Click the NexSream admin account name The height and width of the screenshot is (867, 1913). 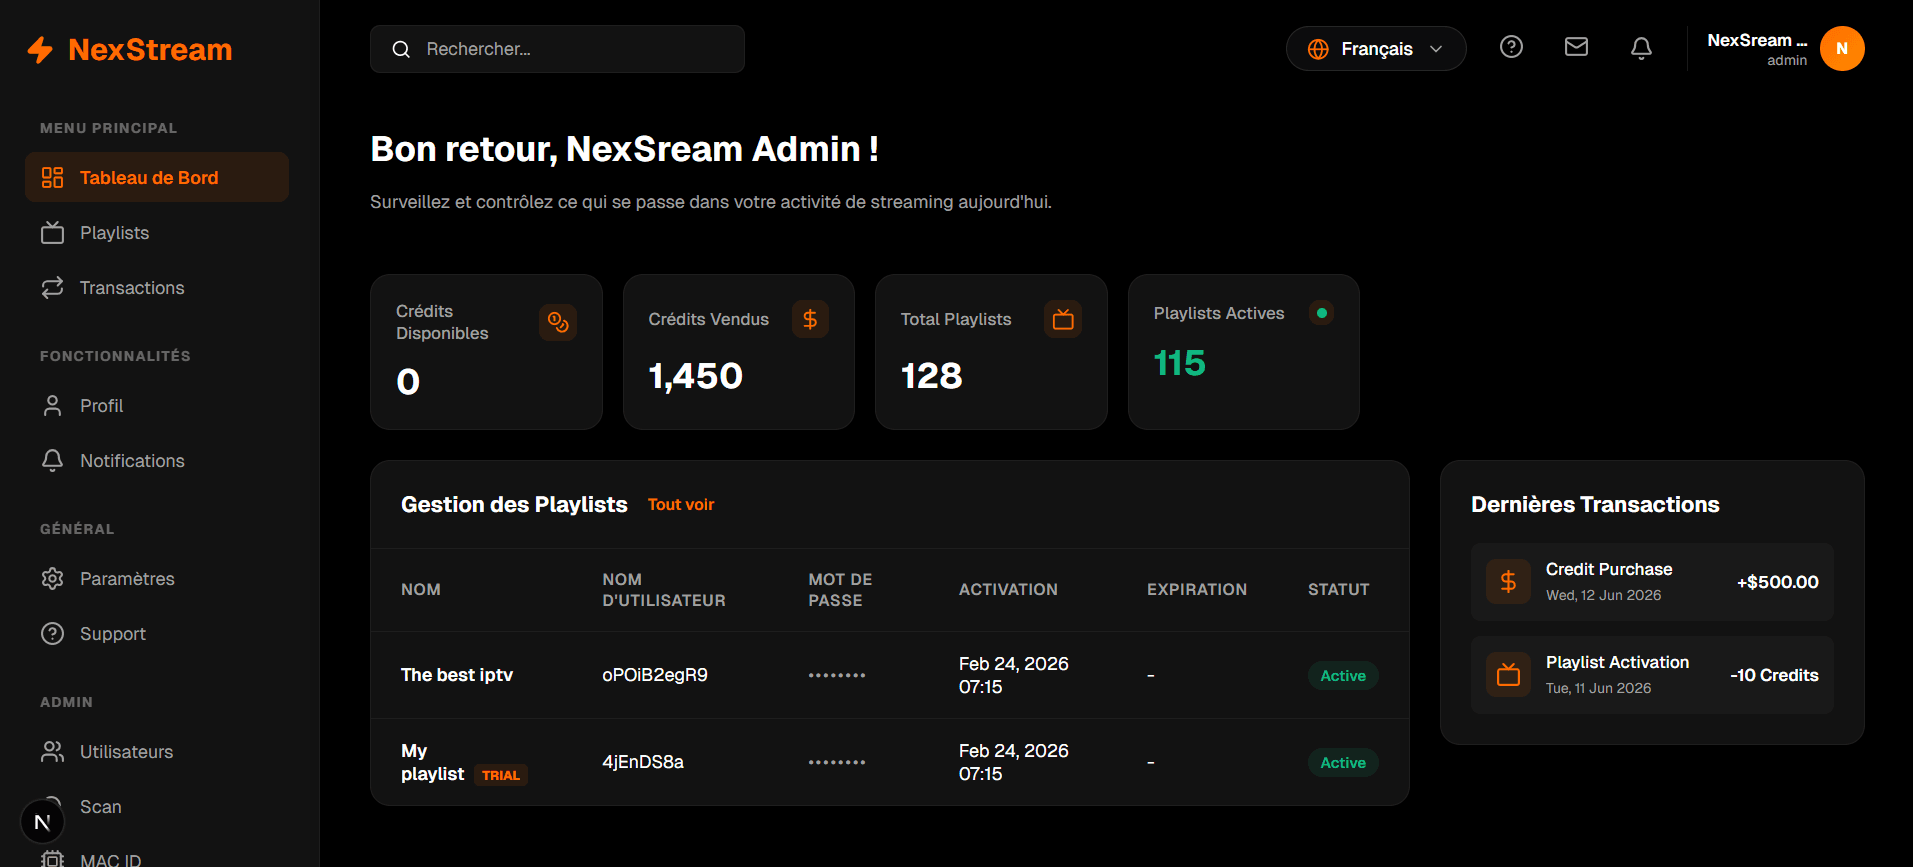tap(1757, 41)
